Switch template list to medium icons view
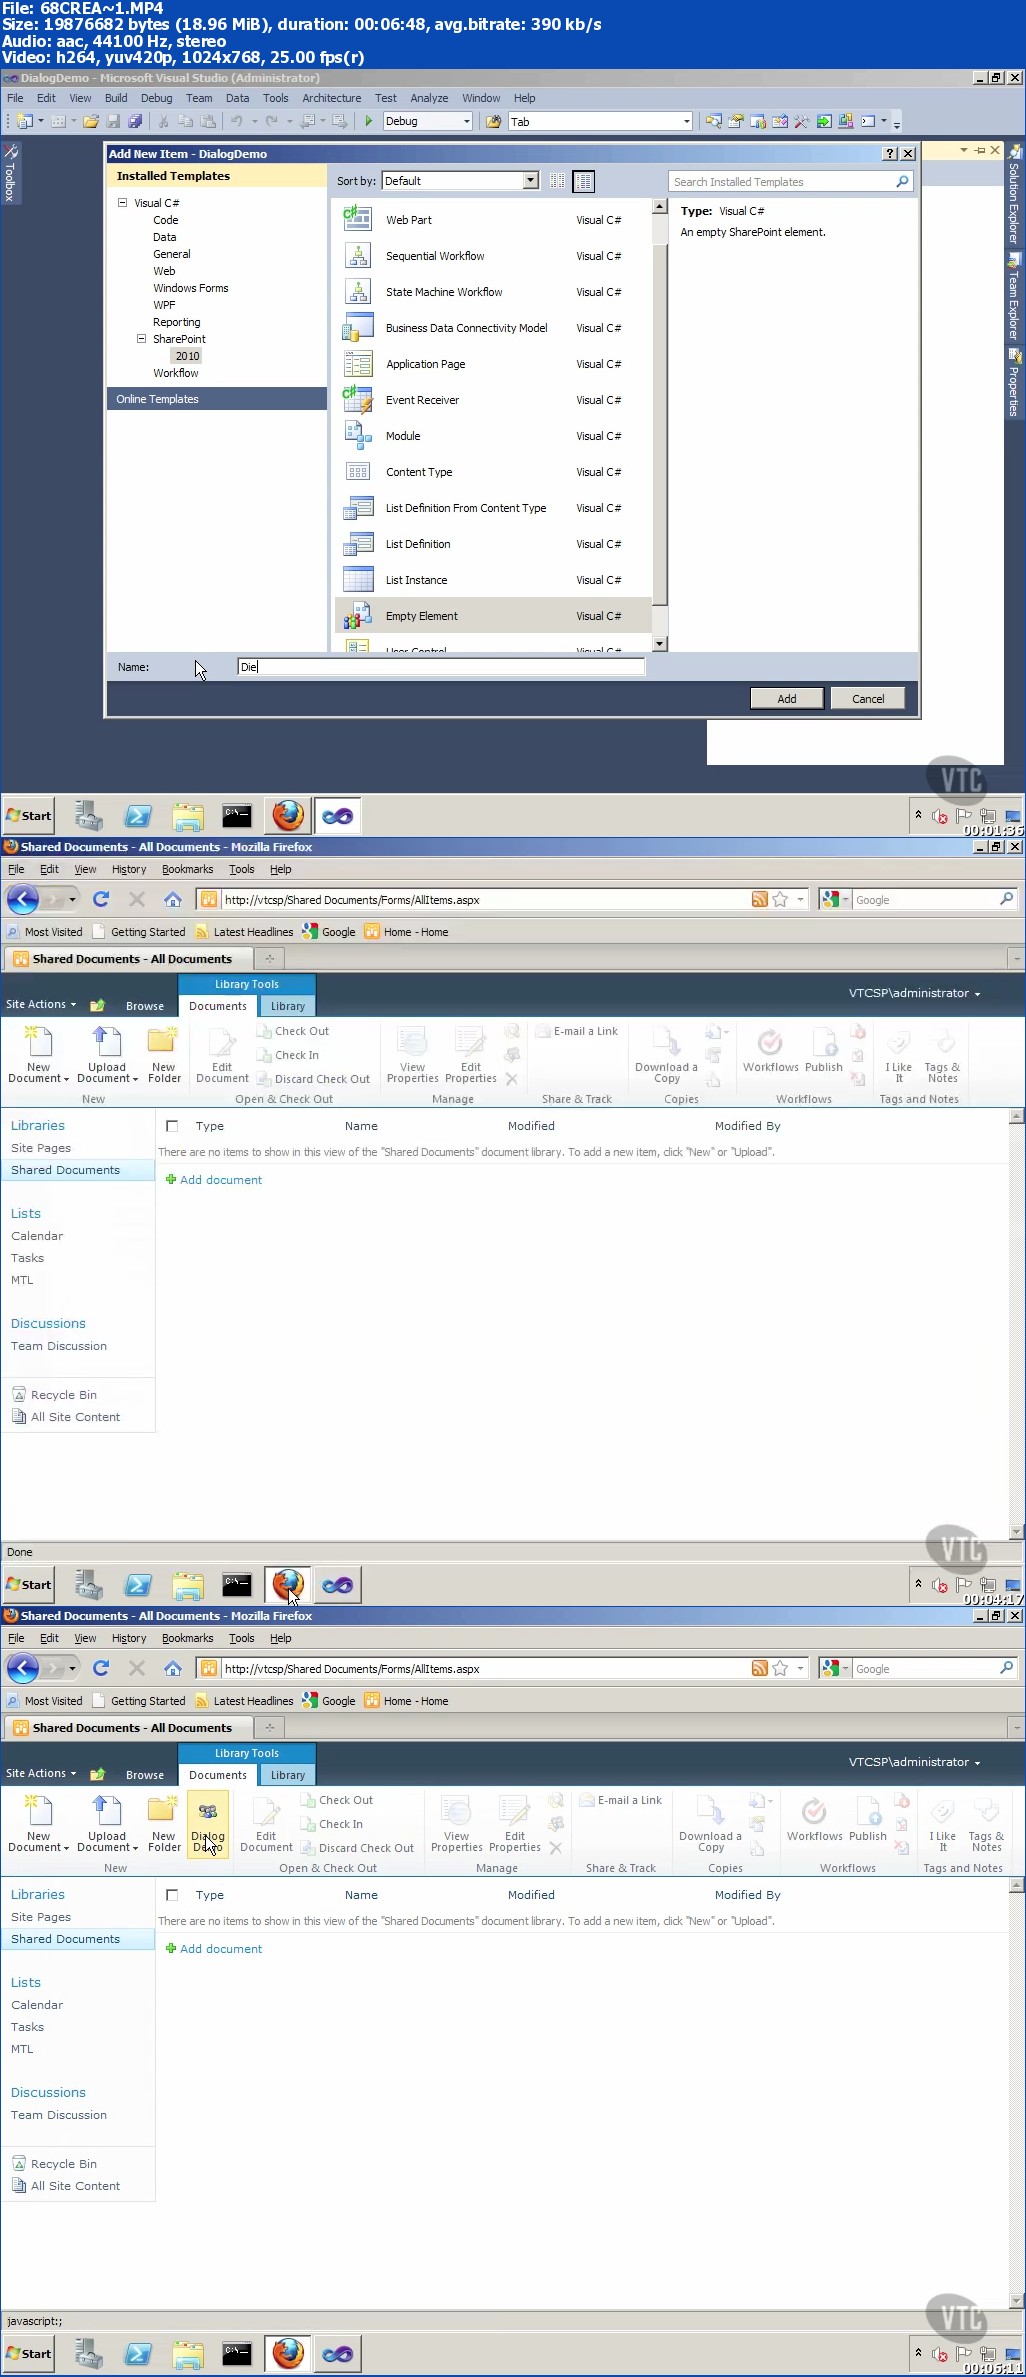The image size is (1026, 2377). [x=583, y=181]
